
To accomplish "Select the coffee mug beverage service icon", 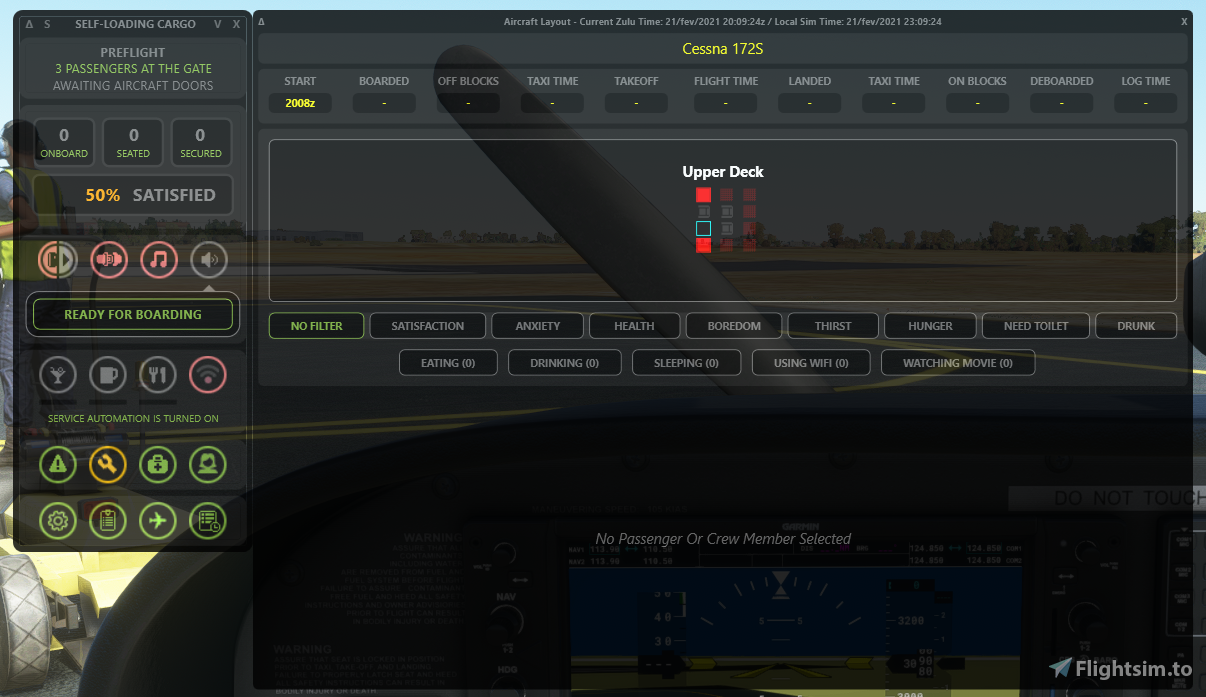I will click(107, 375).
